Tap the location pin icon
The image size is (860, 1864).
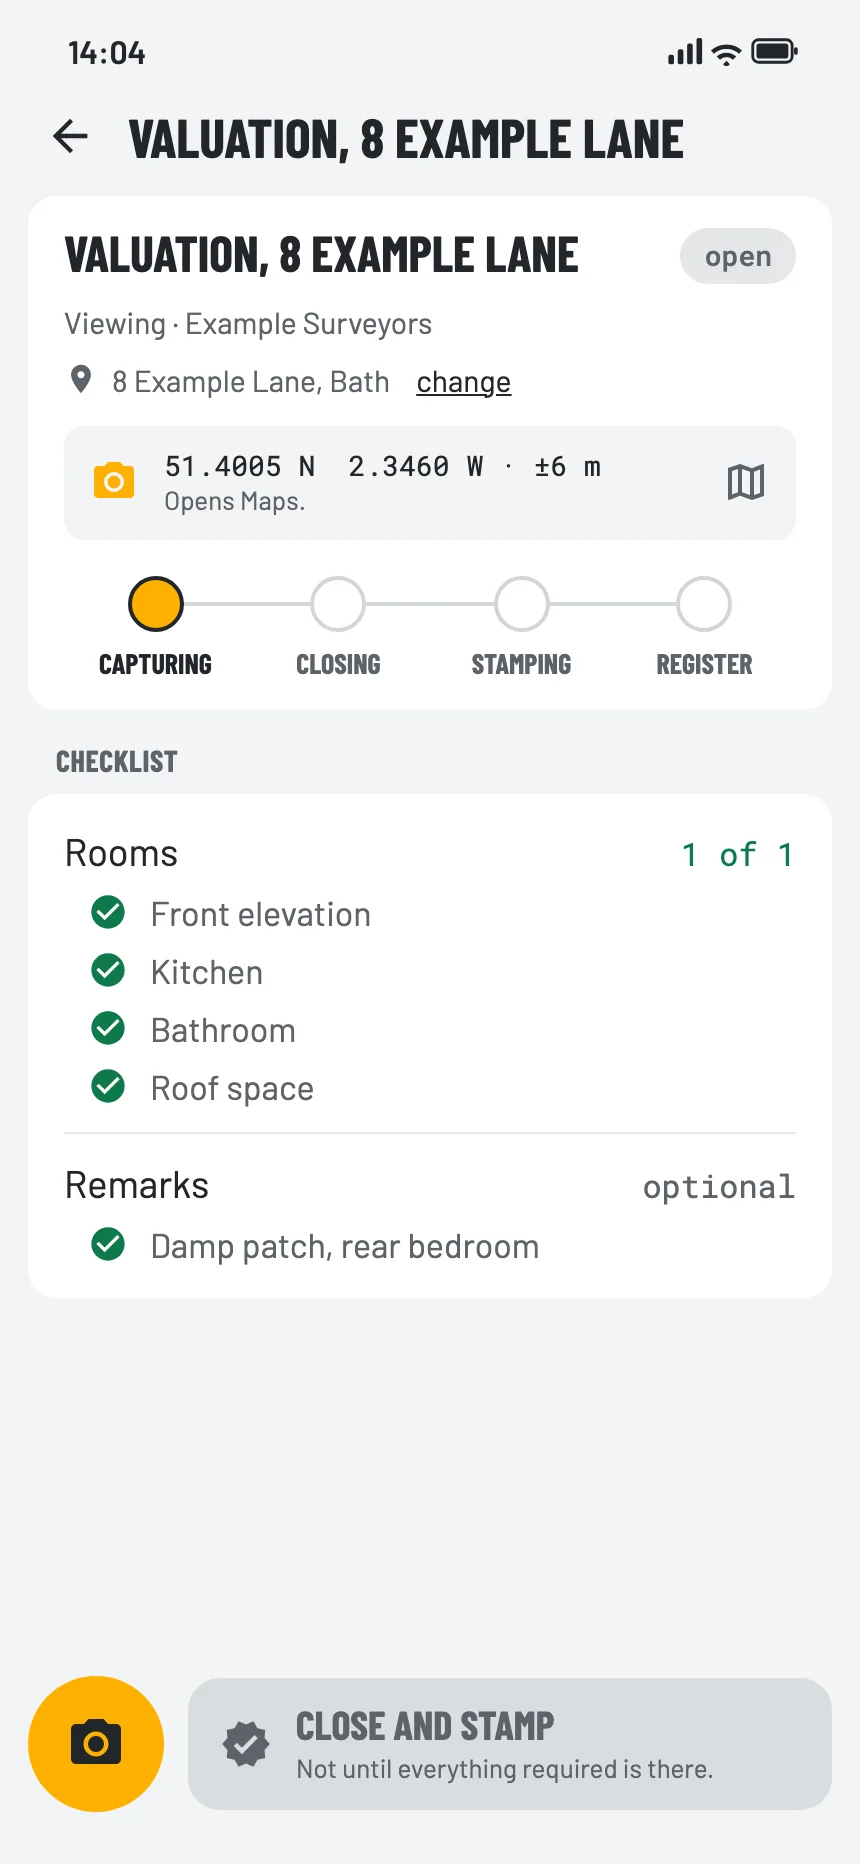pyautogui.click(x=81, y=380)
